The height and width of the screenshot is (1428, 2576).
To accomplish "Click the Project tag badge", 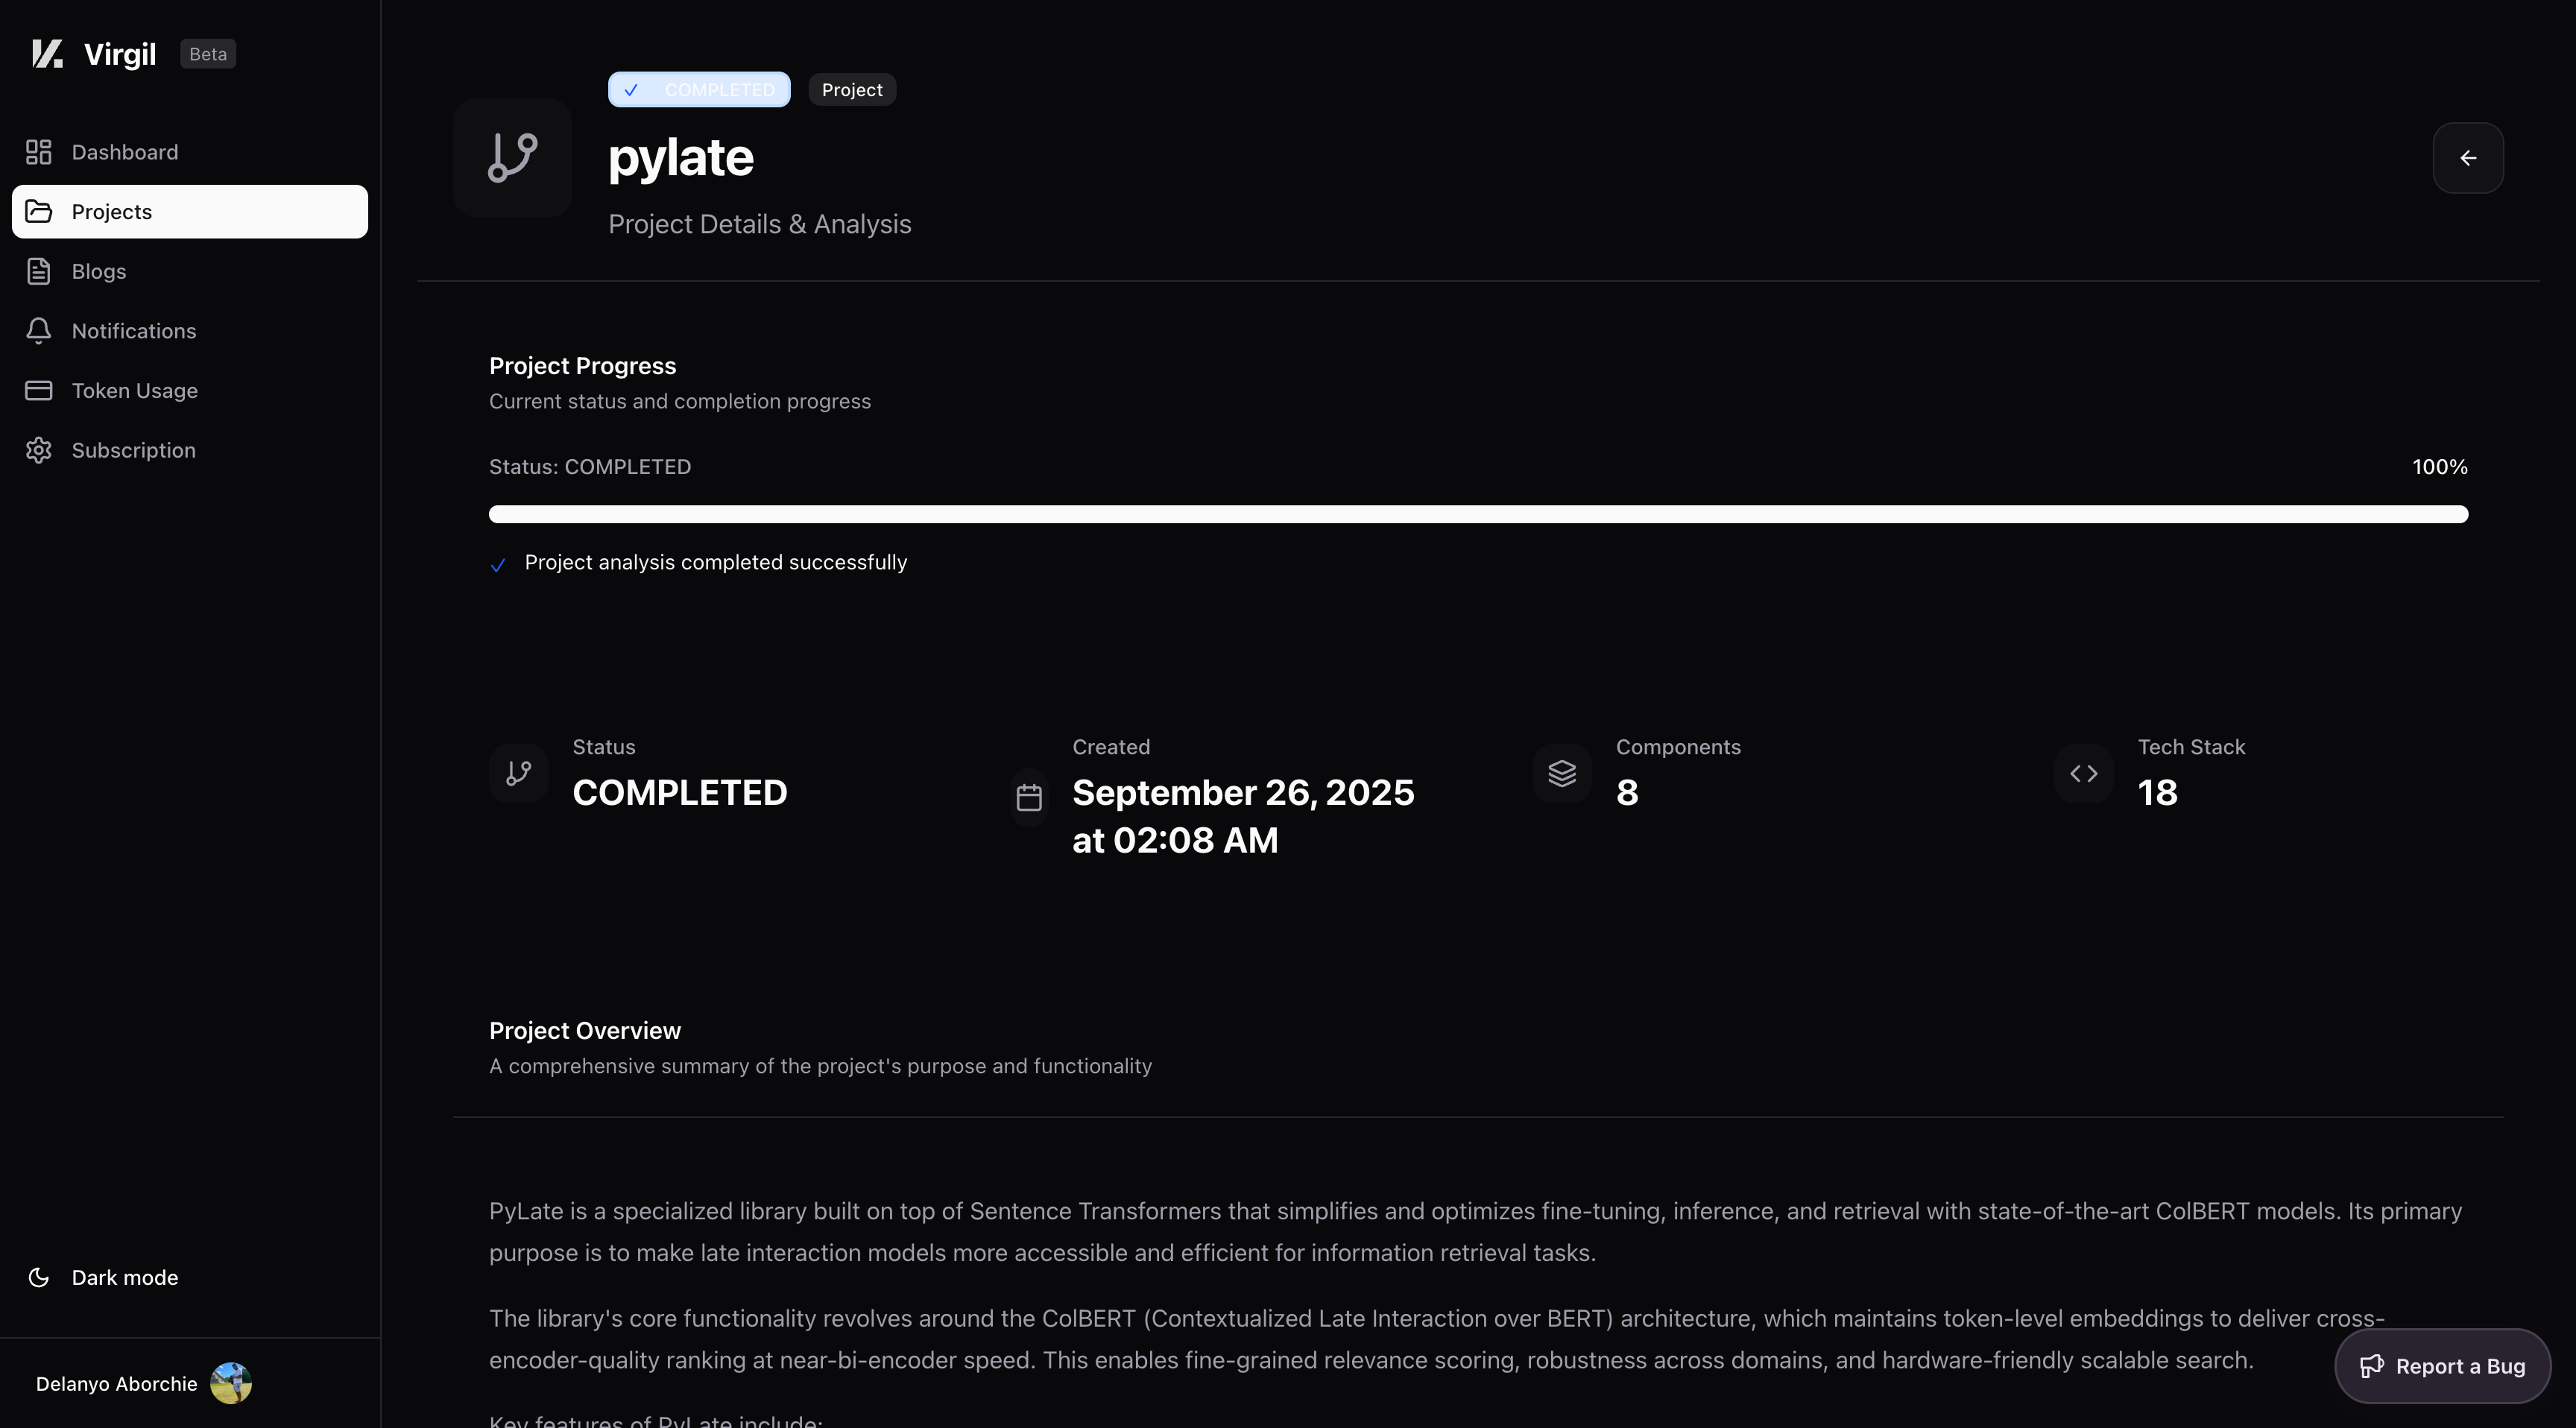I will 851,90.
